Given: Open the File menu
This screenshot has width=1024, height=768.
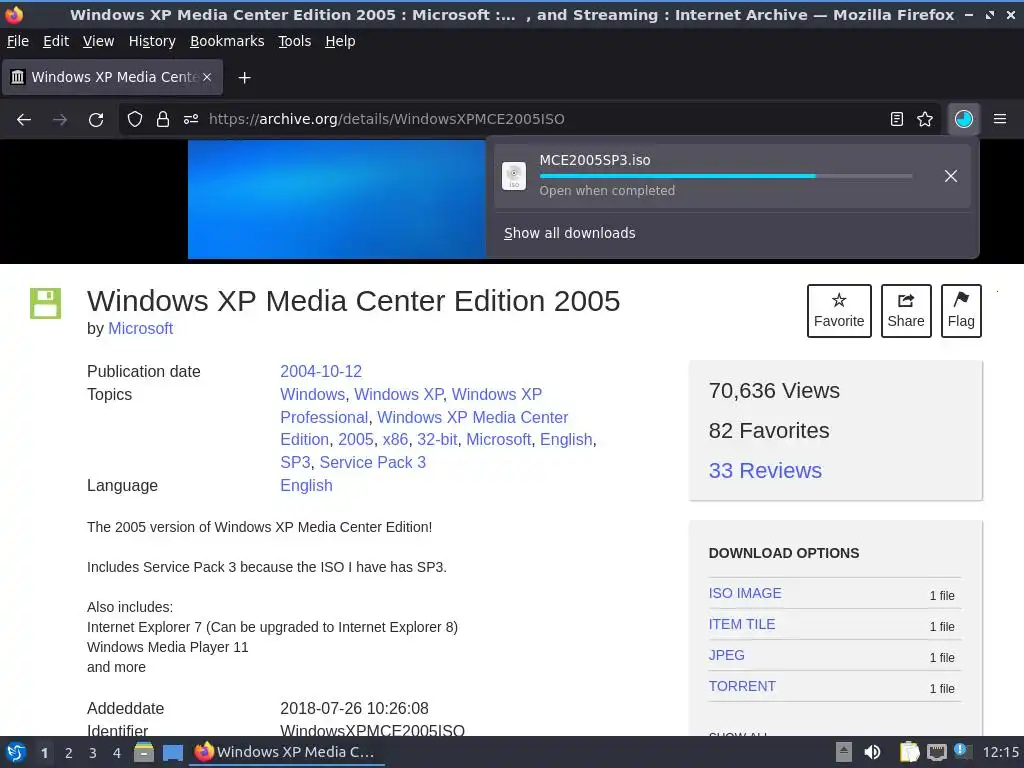Looking at the screenshot, I should click(18, 41).
